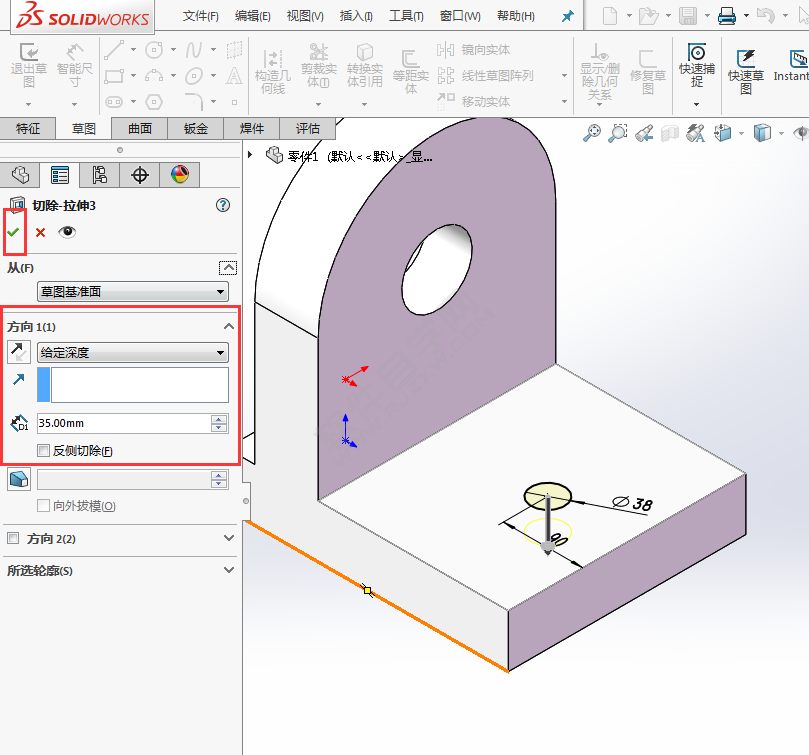
Task: Switch to the DisplayManager colored sphere tab
Action: 181,174
